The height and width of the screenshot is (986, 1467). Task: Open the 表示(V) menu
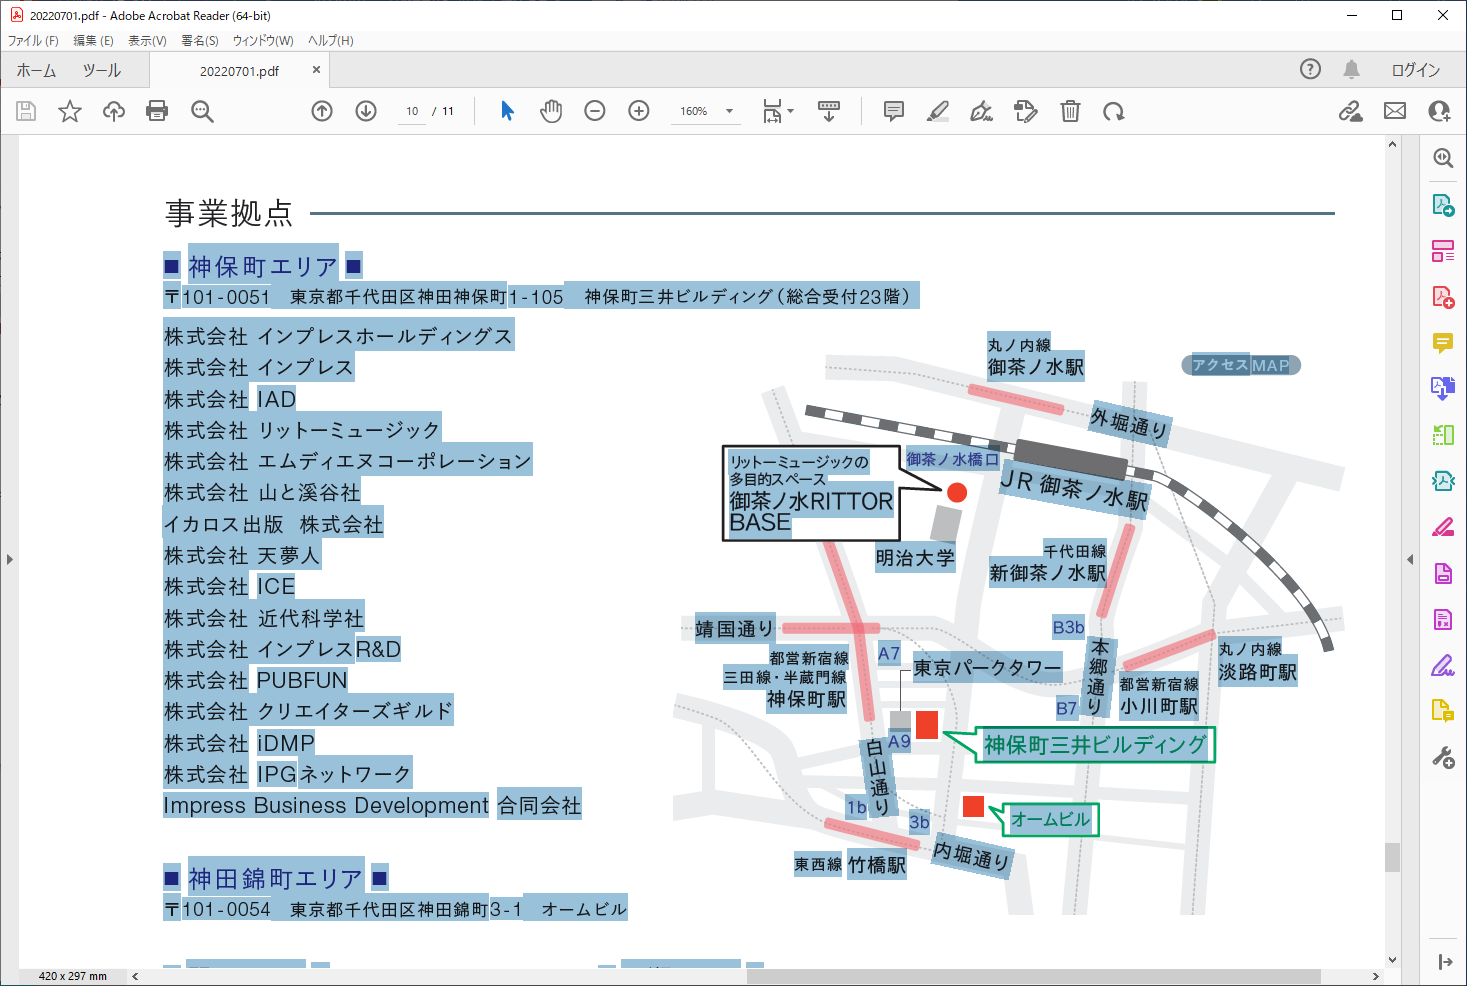(147, 41)
